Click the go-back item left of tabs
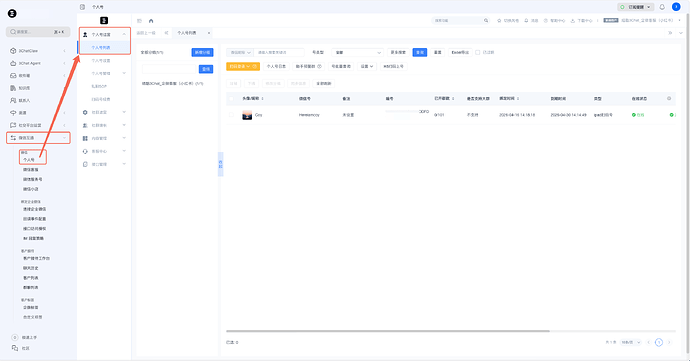The image size is (690, 361). [146, 33]
